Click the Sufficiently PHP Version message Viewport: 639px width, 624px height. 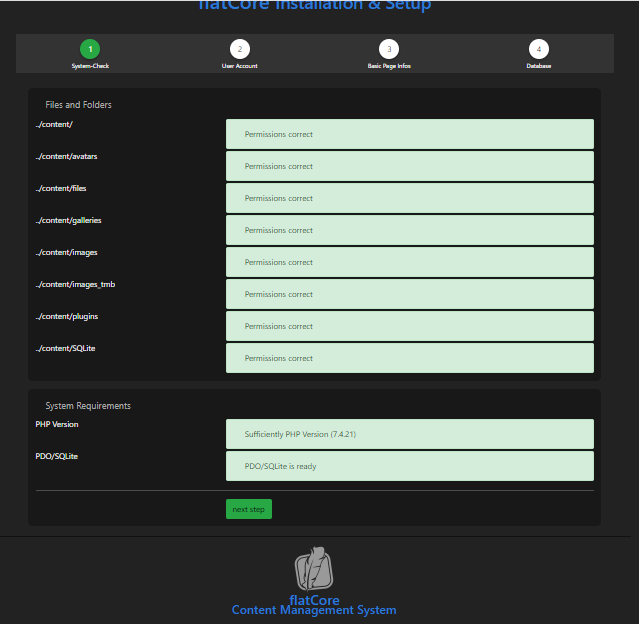coord(409,434)
